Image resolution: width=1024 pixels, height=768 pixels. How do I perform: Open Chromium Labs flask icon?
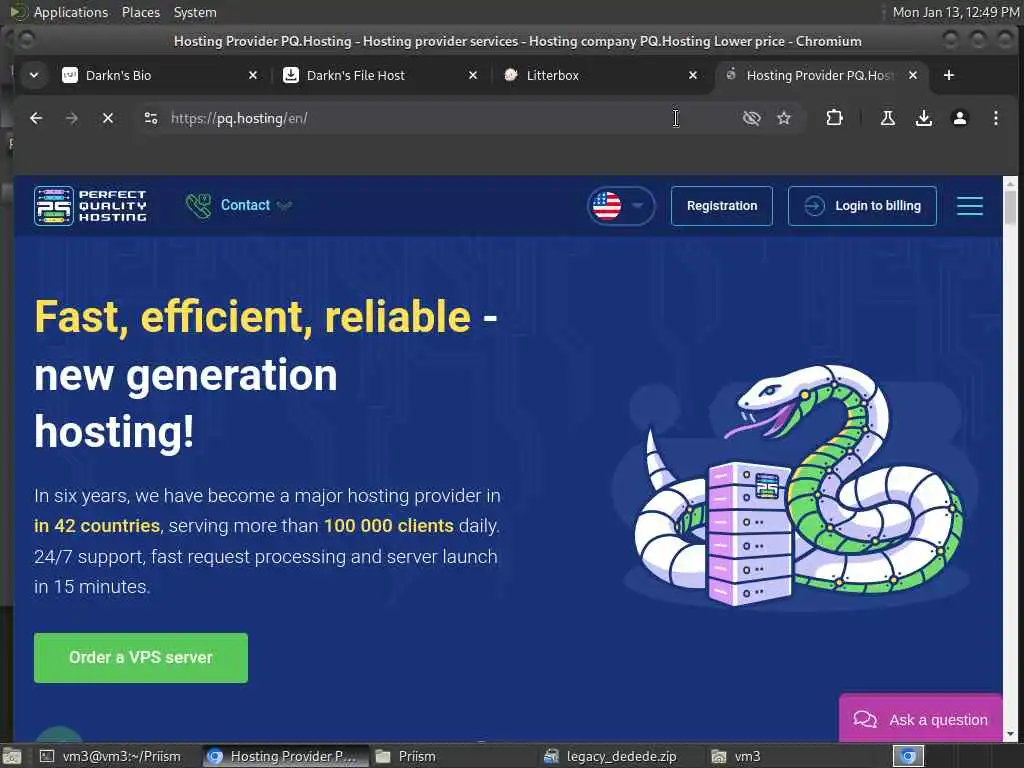[x=888, y=118]
